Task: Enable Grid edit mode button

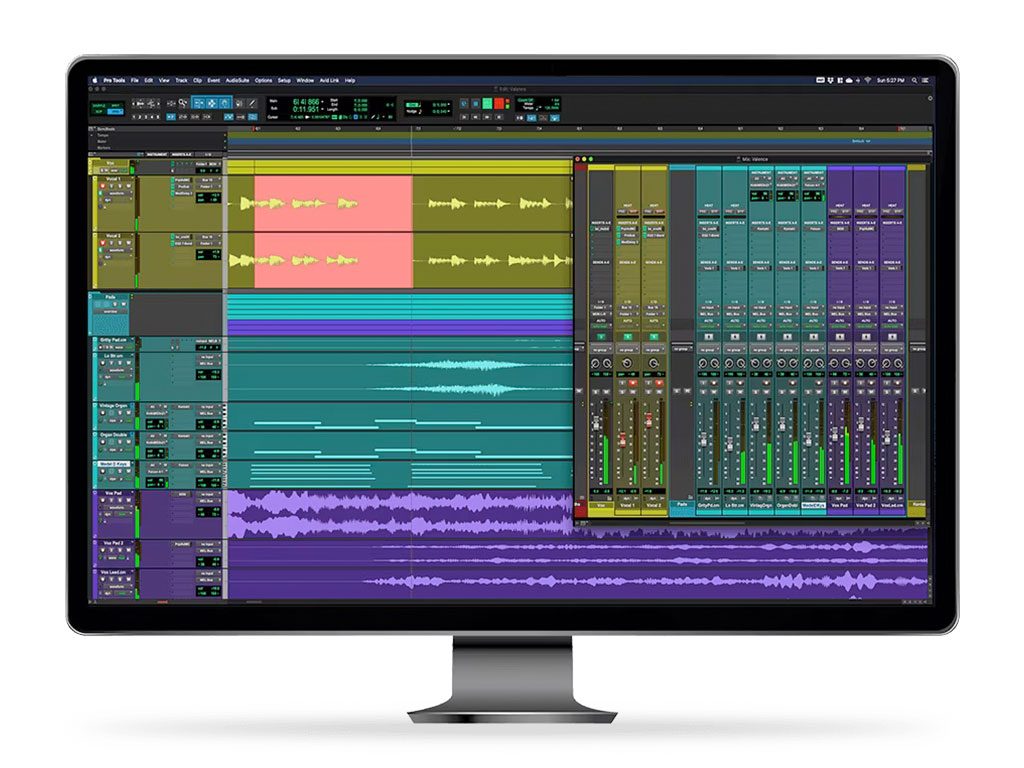Action: (x=116, y=111)
